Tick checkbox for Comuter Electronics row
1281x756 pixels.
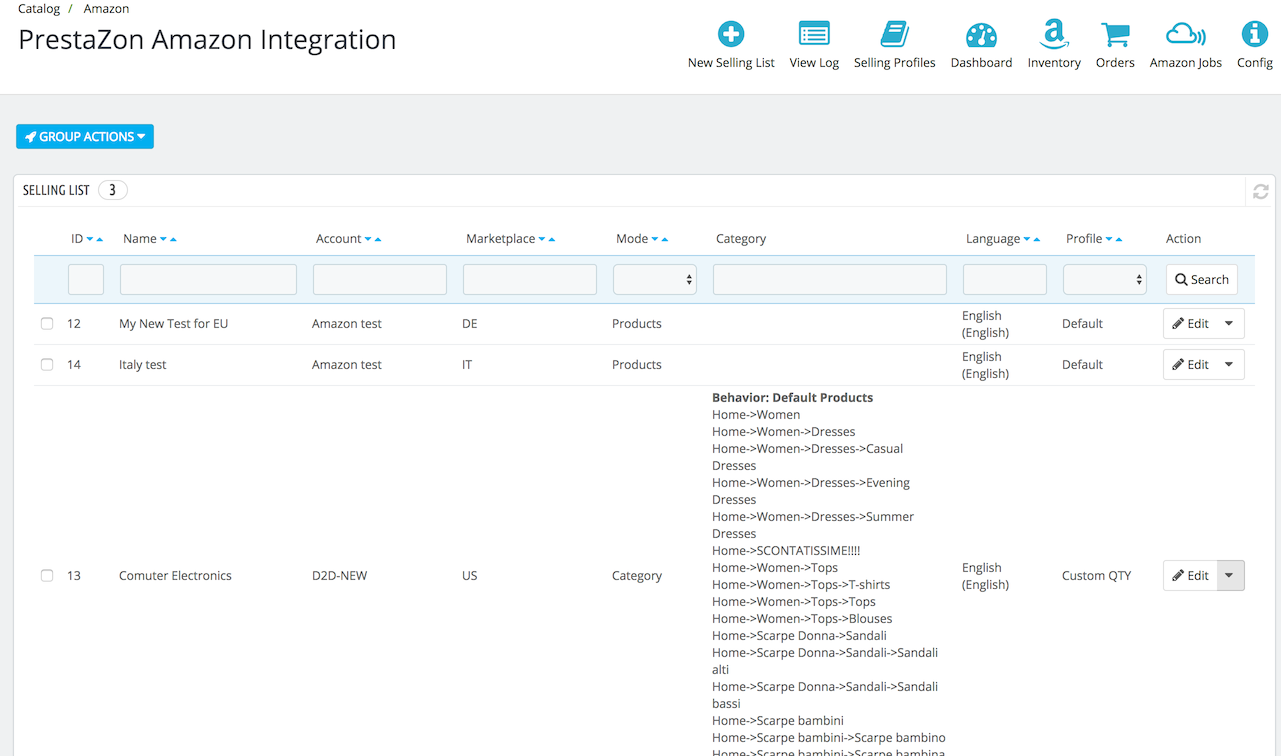pyautogui.click(x=47, y=576)
